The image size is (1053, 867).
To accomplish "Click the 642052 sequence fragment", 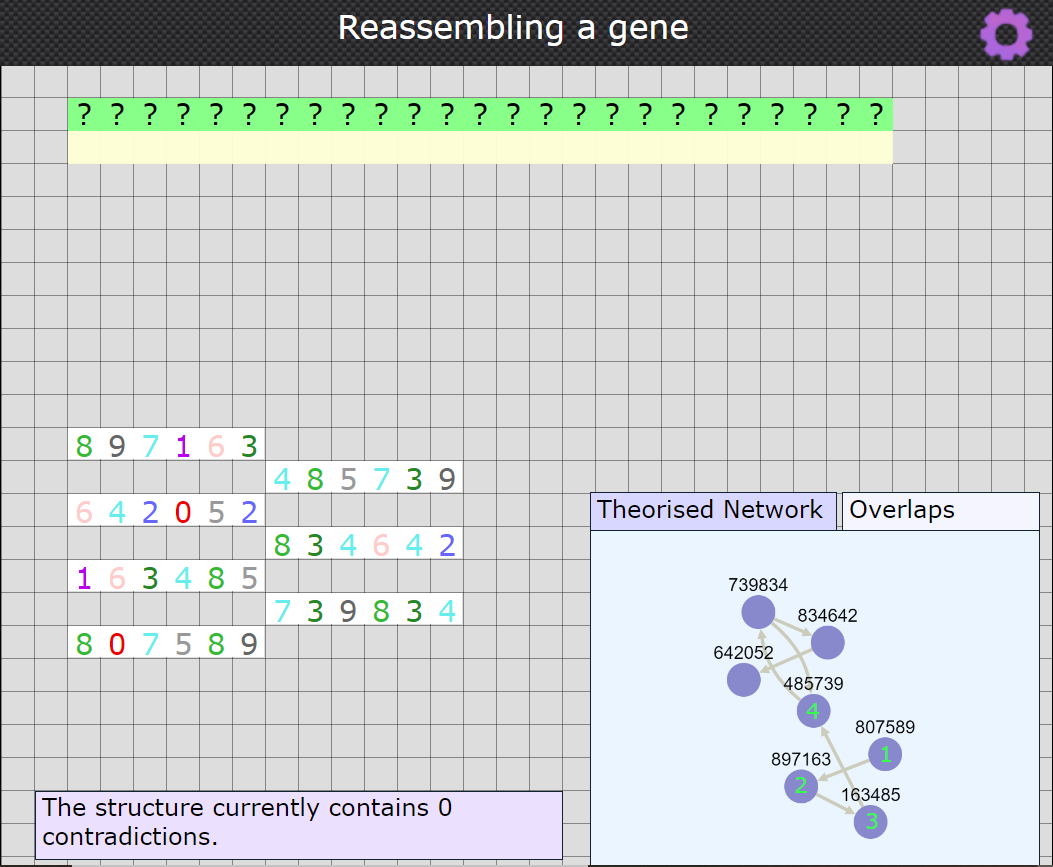I will pos(167,512).
